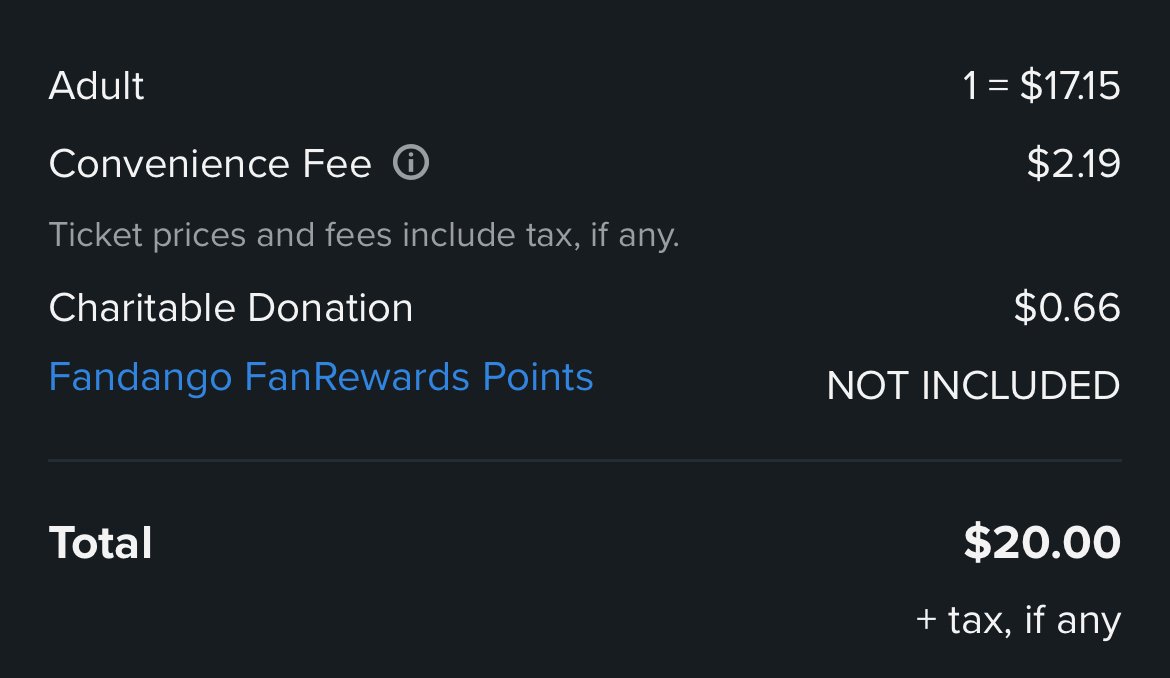Viewport: 1170px width, 678px height.
Task: Click the ticket prices tax note
Action: pyautogui.click(x=364, y=236)
